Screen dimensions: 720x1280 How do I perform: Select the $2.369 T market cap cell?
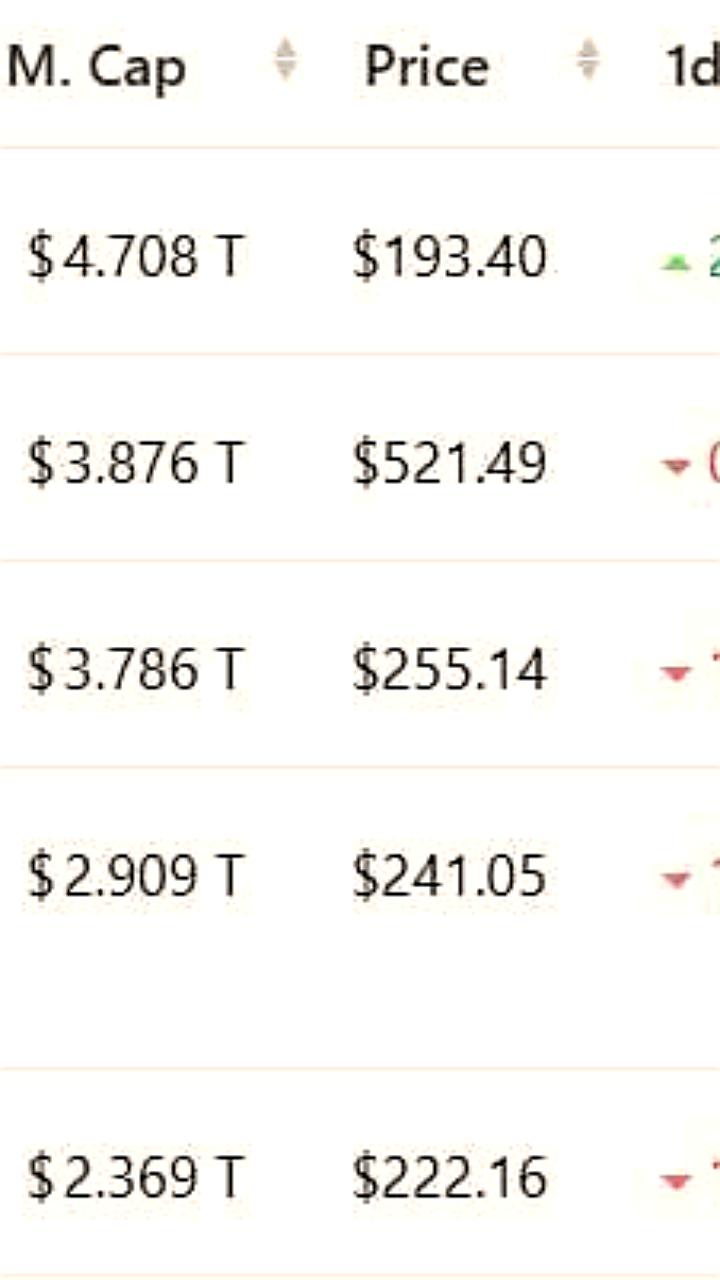(135, 1177)
